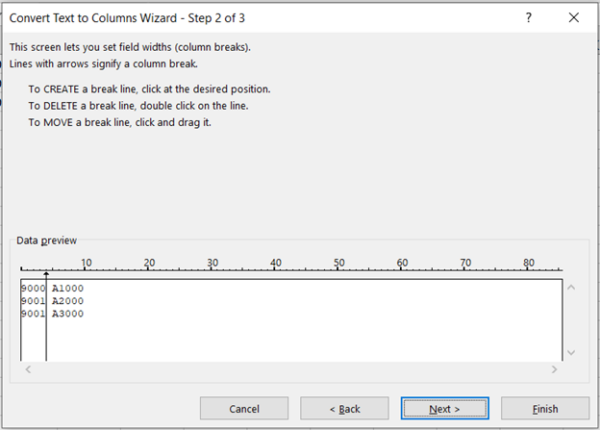This screenshot has width=600, height=430.
Task: Click the Help question mark icon
Action: [529, 18]
